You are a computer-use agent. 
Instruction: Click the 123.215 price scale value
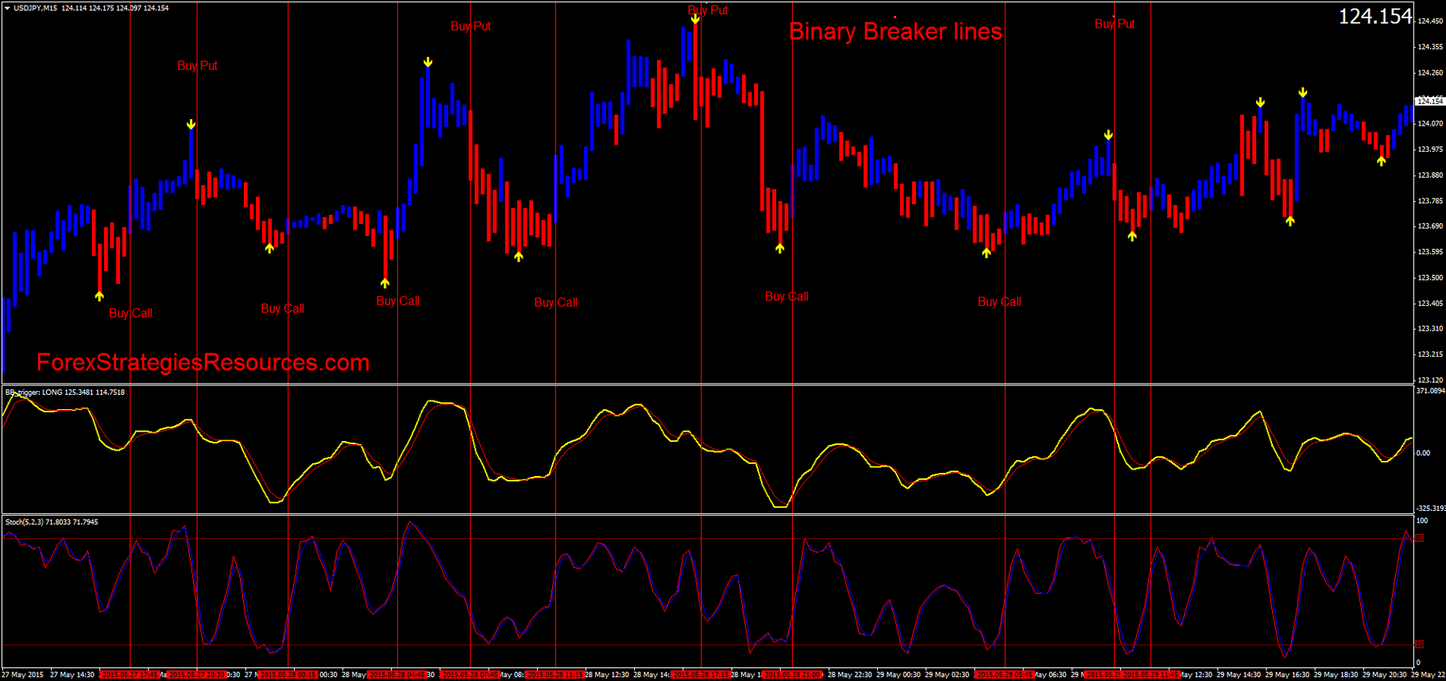point(1430,354)
